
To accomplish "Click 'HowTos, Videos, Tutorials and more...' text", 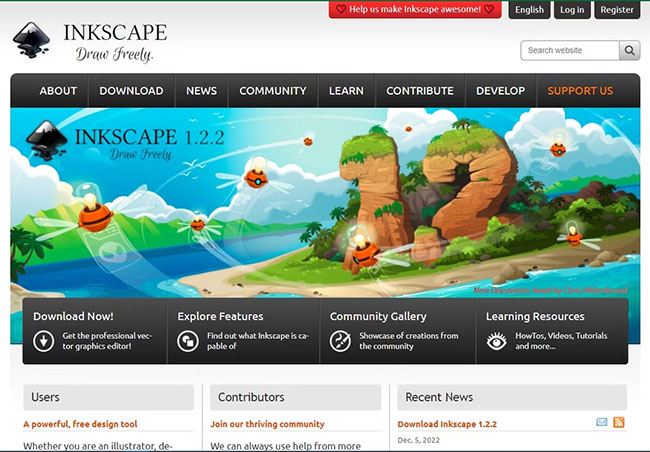I will [561, 341].
